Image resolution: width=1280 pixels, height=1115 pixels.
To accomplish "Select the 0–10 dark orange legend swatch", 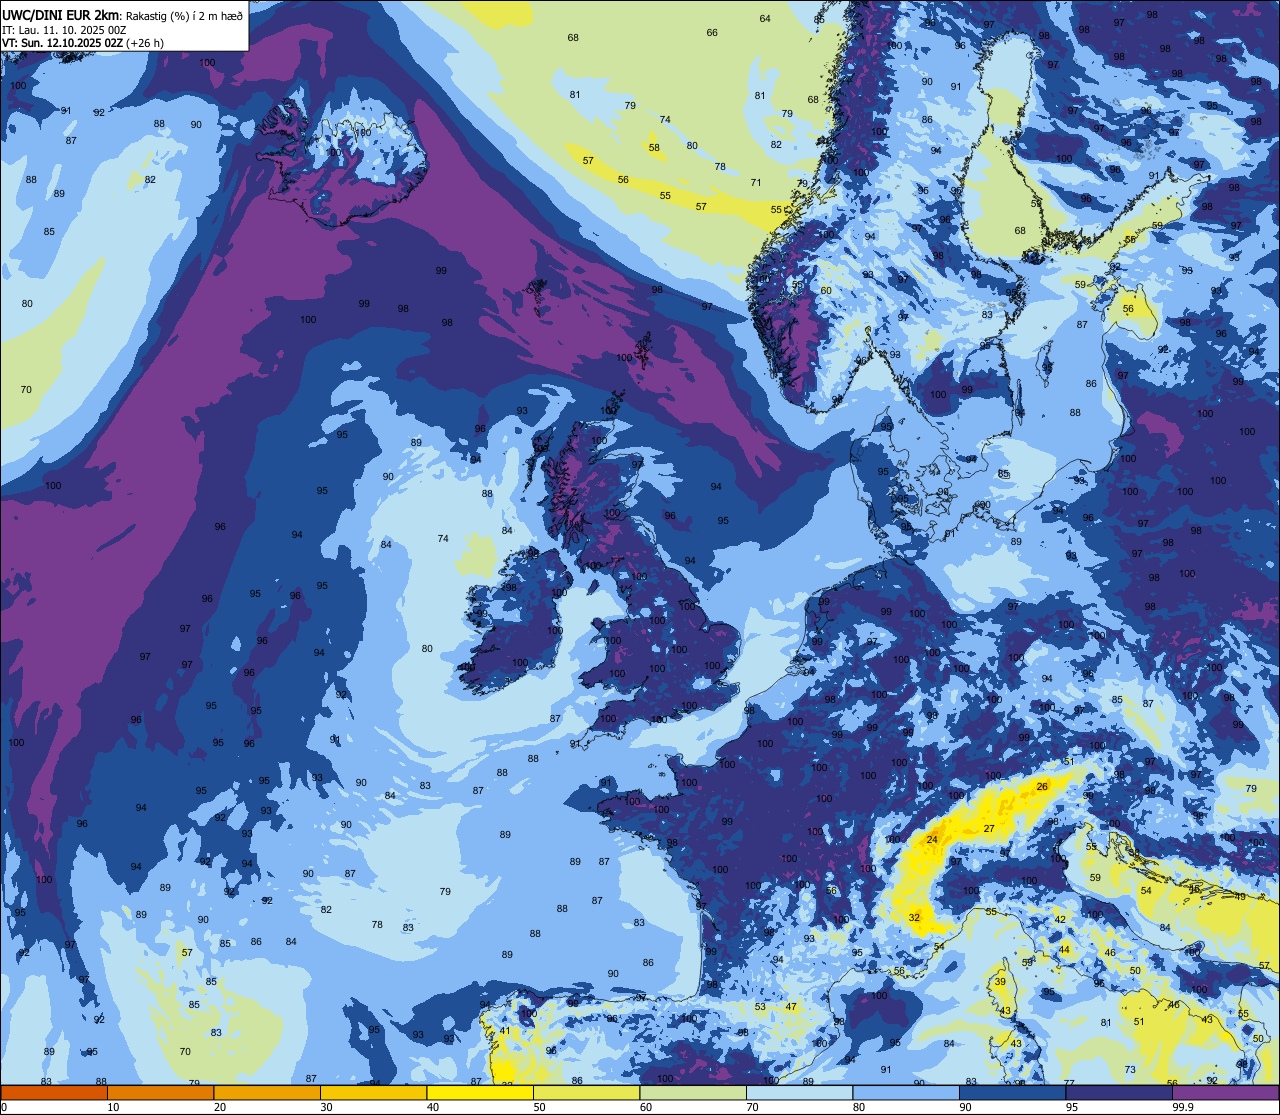I will [x=54, y=1092].
